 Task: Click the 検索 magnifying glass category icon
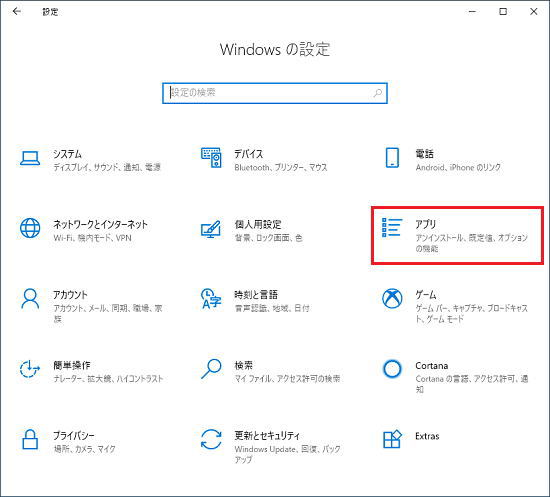coord(211,369)
